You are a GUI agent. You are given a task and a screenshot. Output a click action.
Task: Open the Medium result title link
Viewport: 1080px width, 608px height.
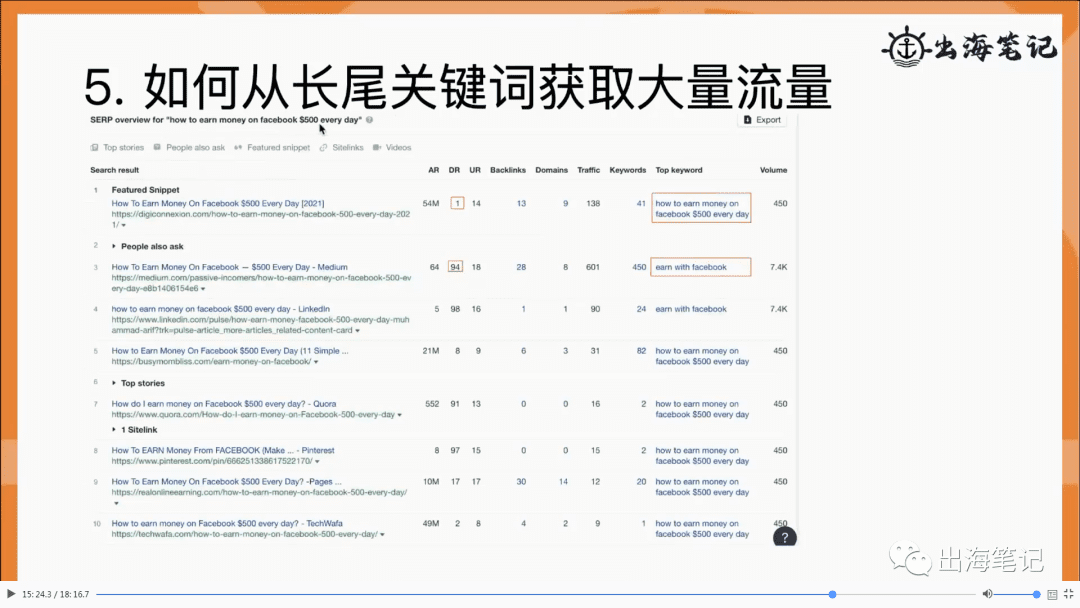(229, 267)
